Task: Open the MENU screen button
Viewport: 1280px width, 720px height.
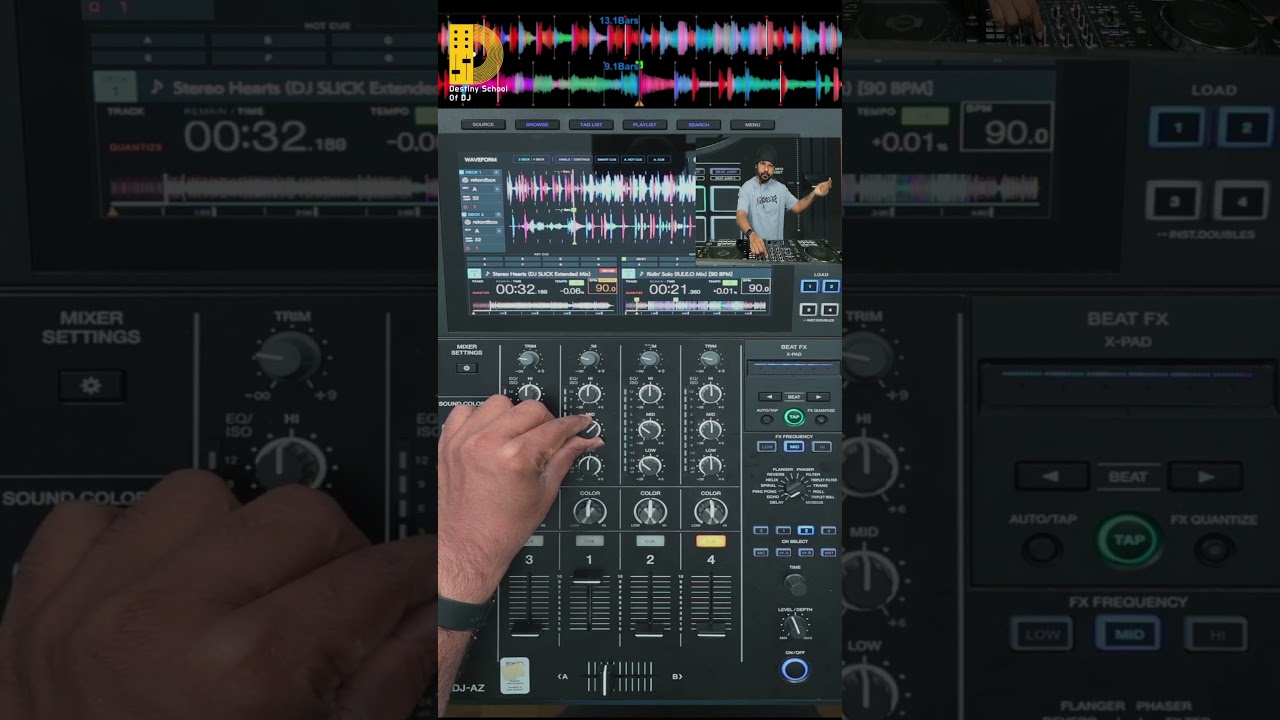Action: coord(752,125)
